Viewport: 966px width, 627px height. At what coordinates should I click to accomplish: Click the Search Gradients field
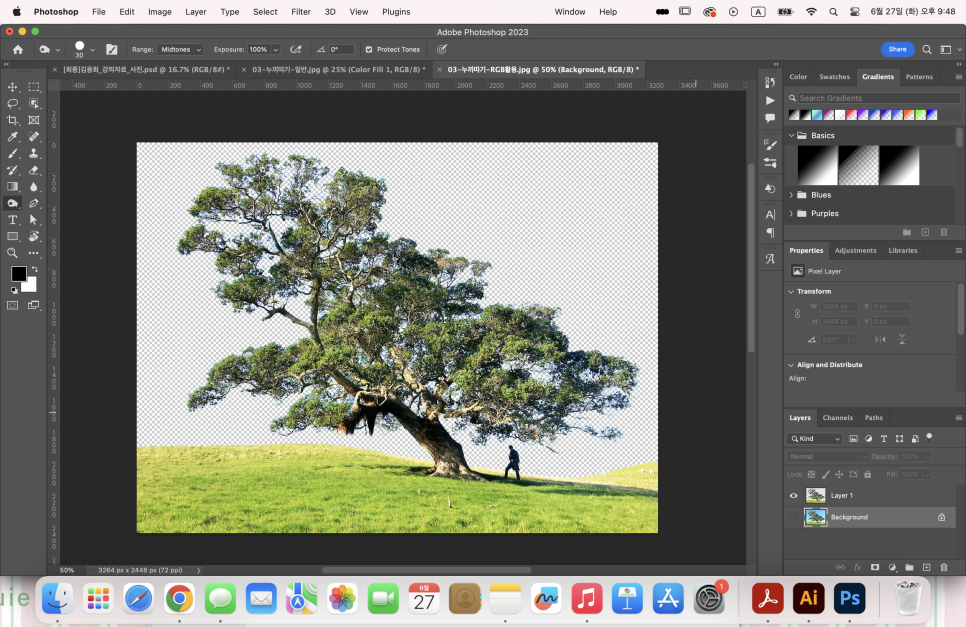coord(870,98)
